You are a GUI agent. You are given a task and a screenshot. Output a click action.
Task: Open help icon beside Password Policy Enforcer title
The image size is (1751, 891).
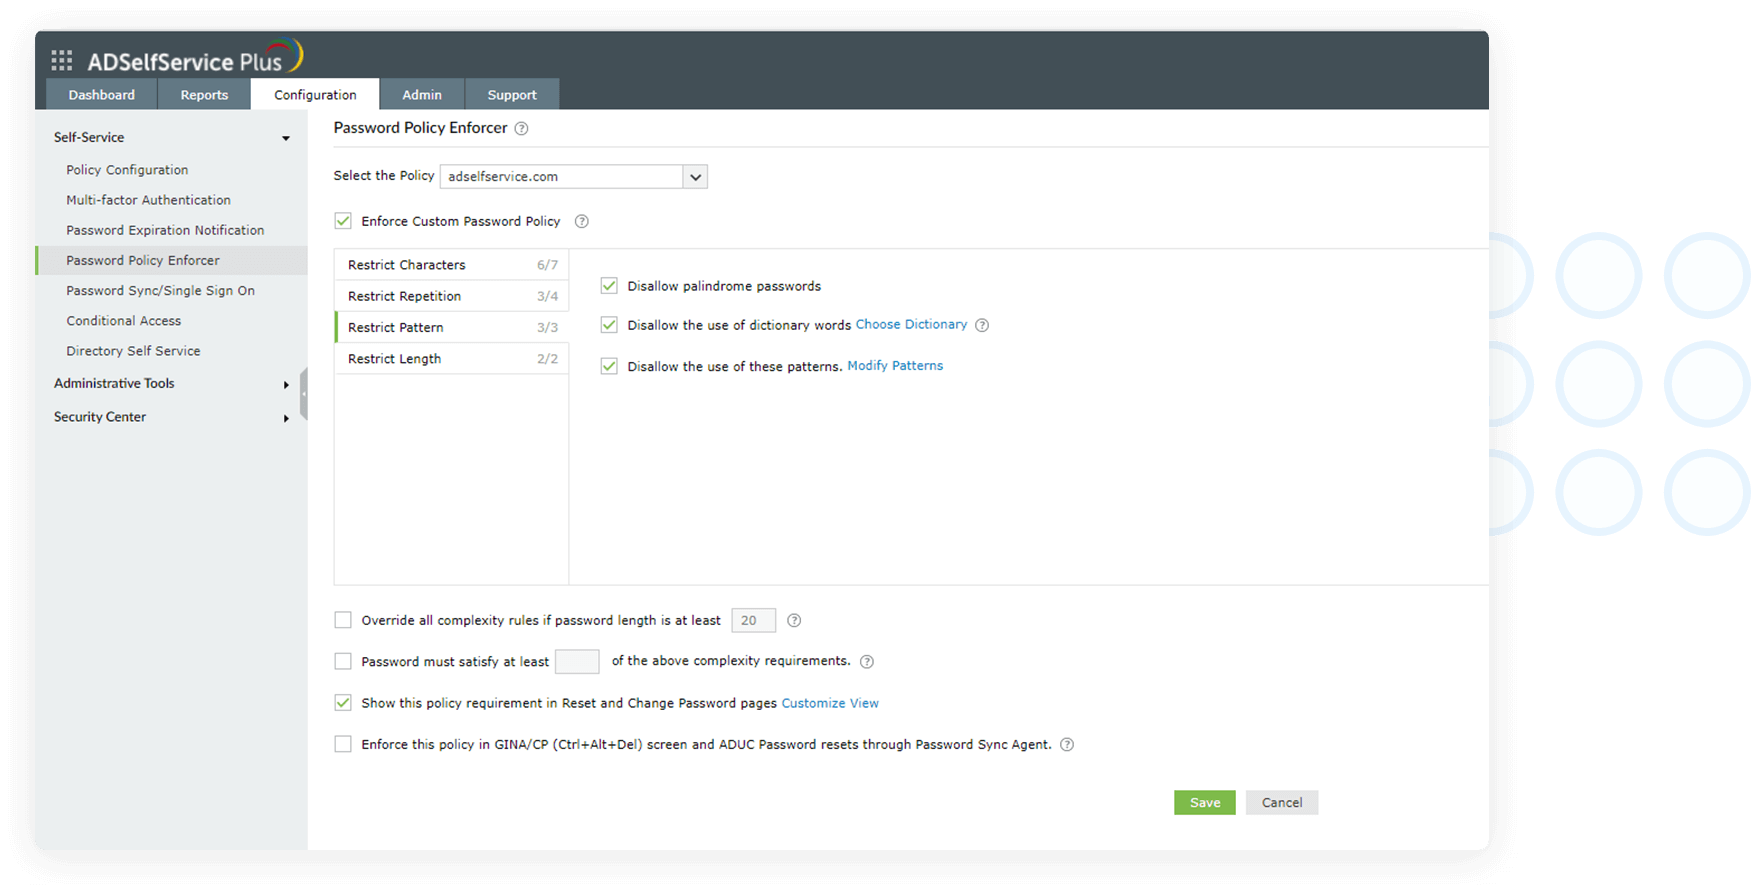point(521,128)
